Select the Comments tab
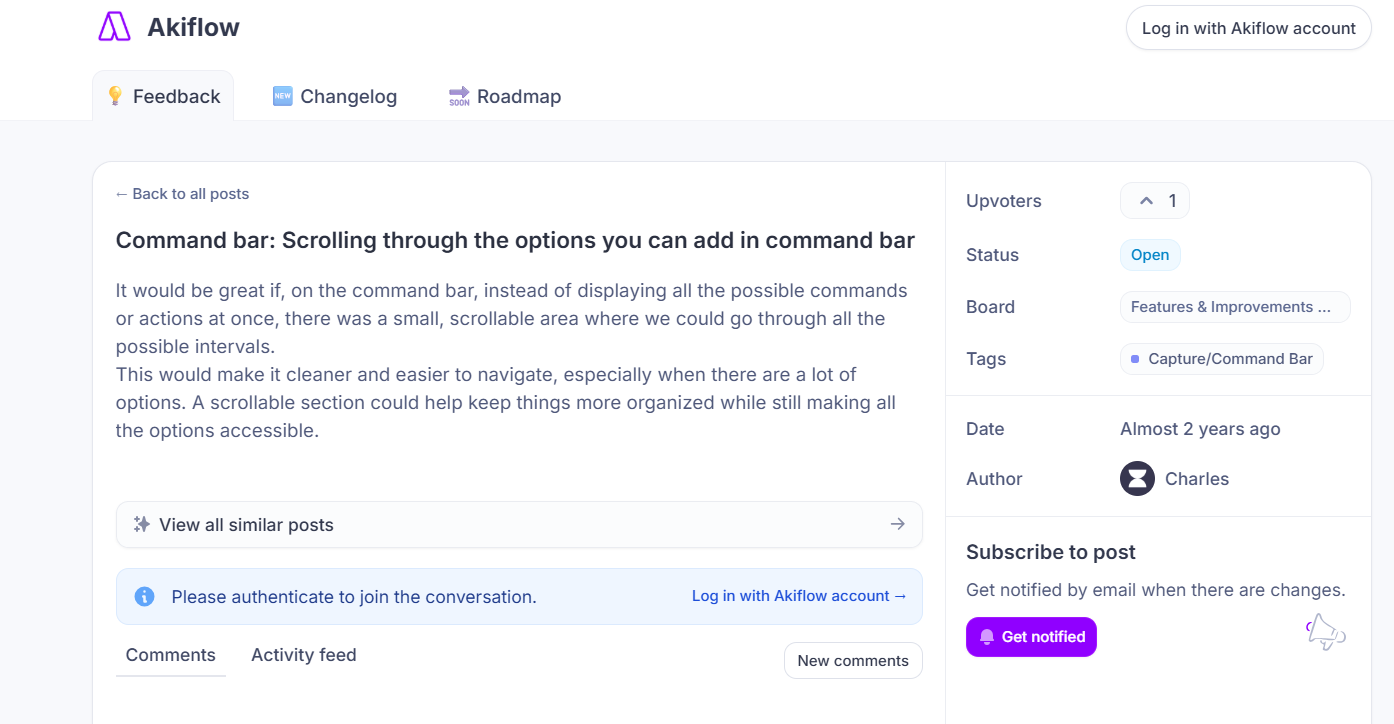Image resolution: width=1394 pixels, height=724 pixels. point(171,655)
